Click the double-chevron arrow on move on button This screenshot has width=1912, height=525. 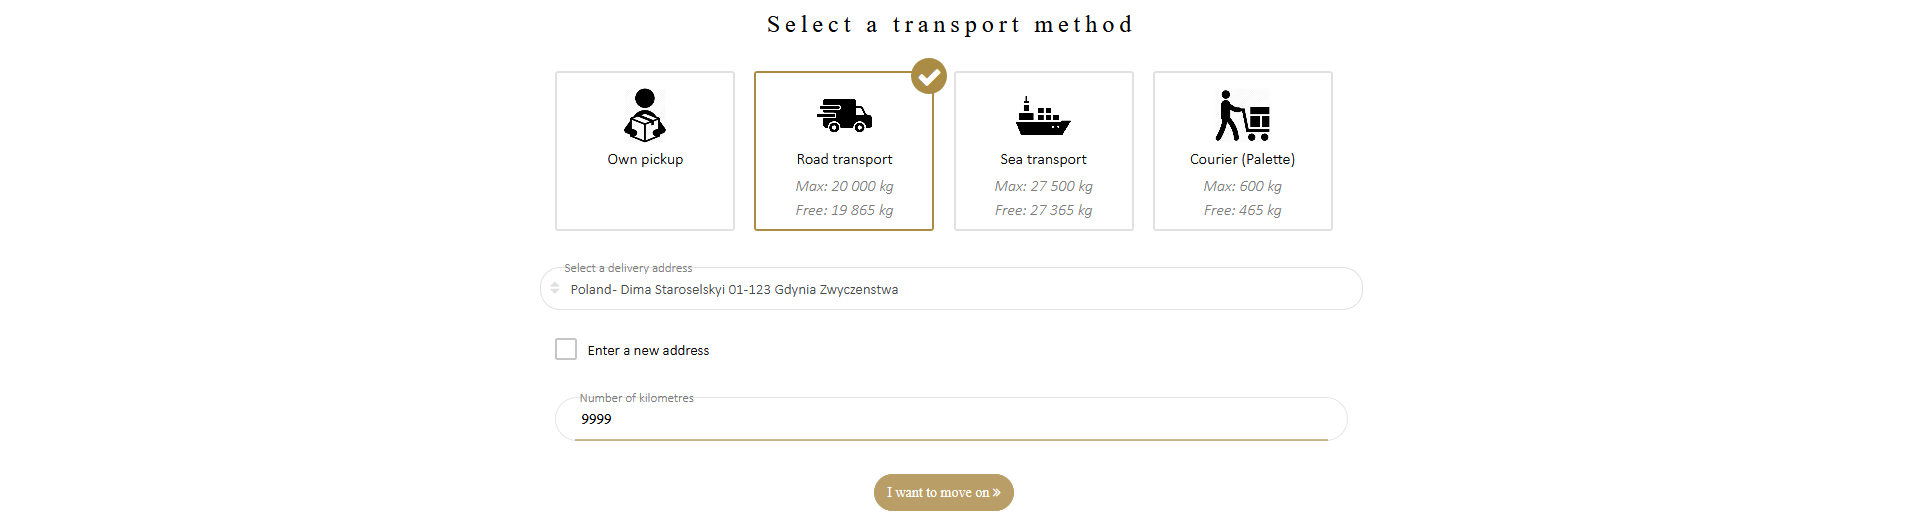point(996,492)
